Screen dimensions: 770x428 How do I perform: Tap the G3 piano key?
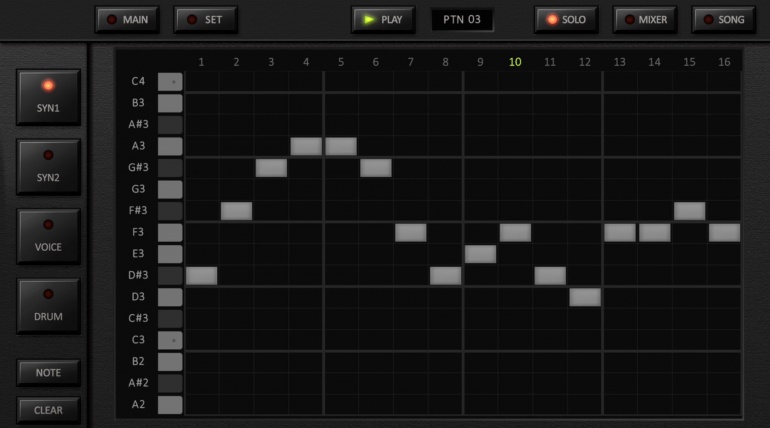tap(170, 189)
